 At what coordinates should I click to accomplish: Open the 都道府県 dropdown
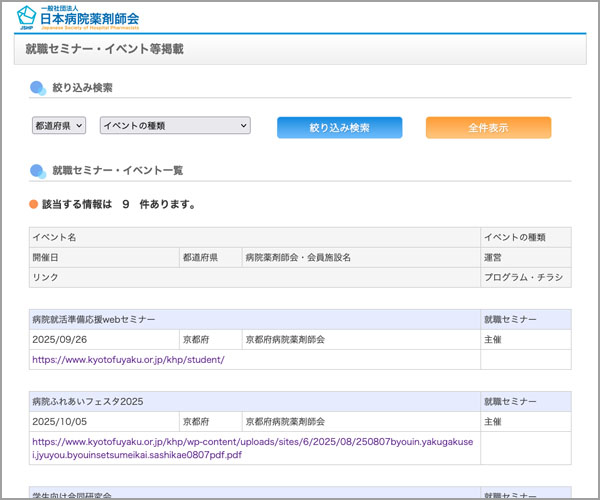[x=59, y=126]
